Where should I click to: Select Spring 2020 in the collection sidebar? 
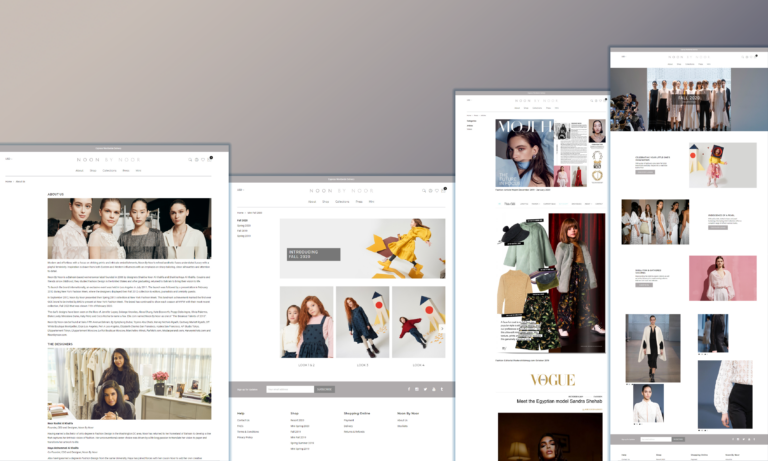tap(244, 225)
